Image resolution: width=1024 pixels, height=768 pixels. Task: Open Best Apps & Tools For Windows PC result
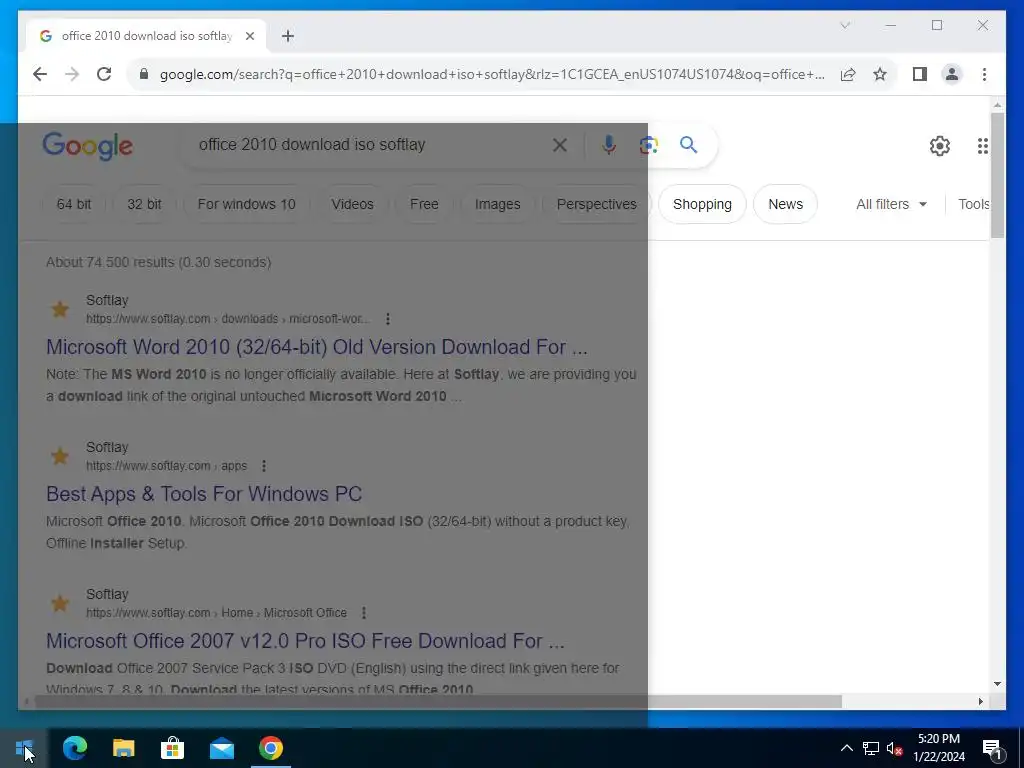coord(204,494)
